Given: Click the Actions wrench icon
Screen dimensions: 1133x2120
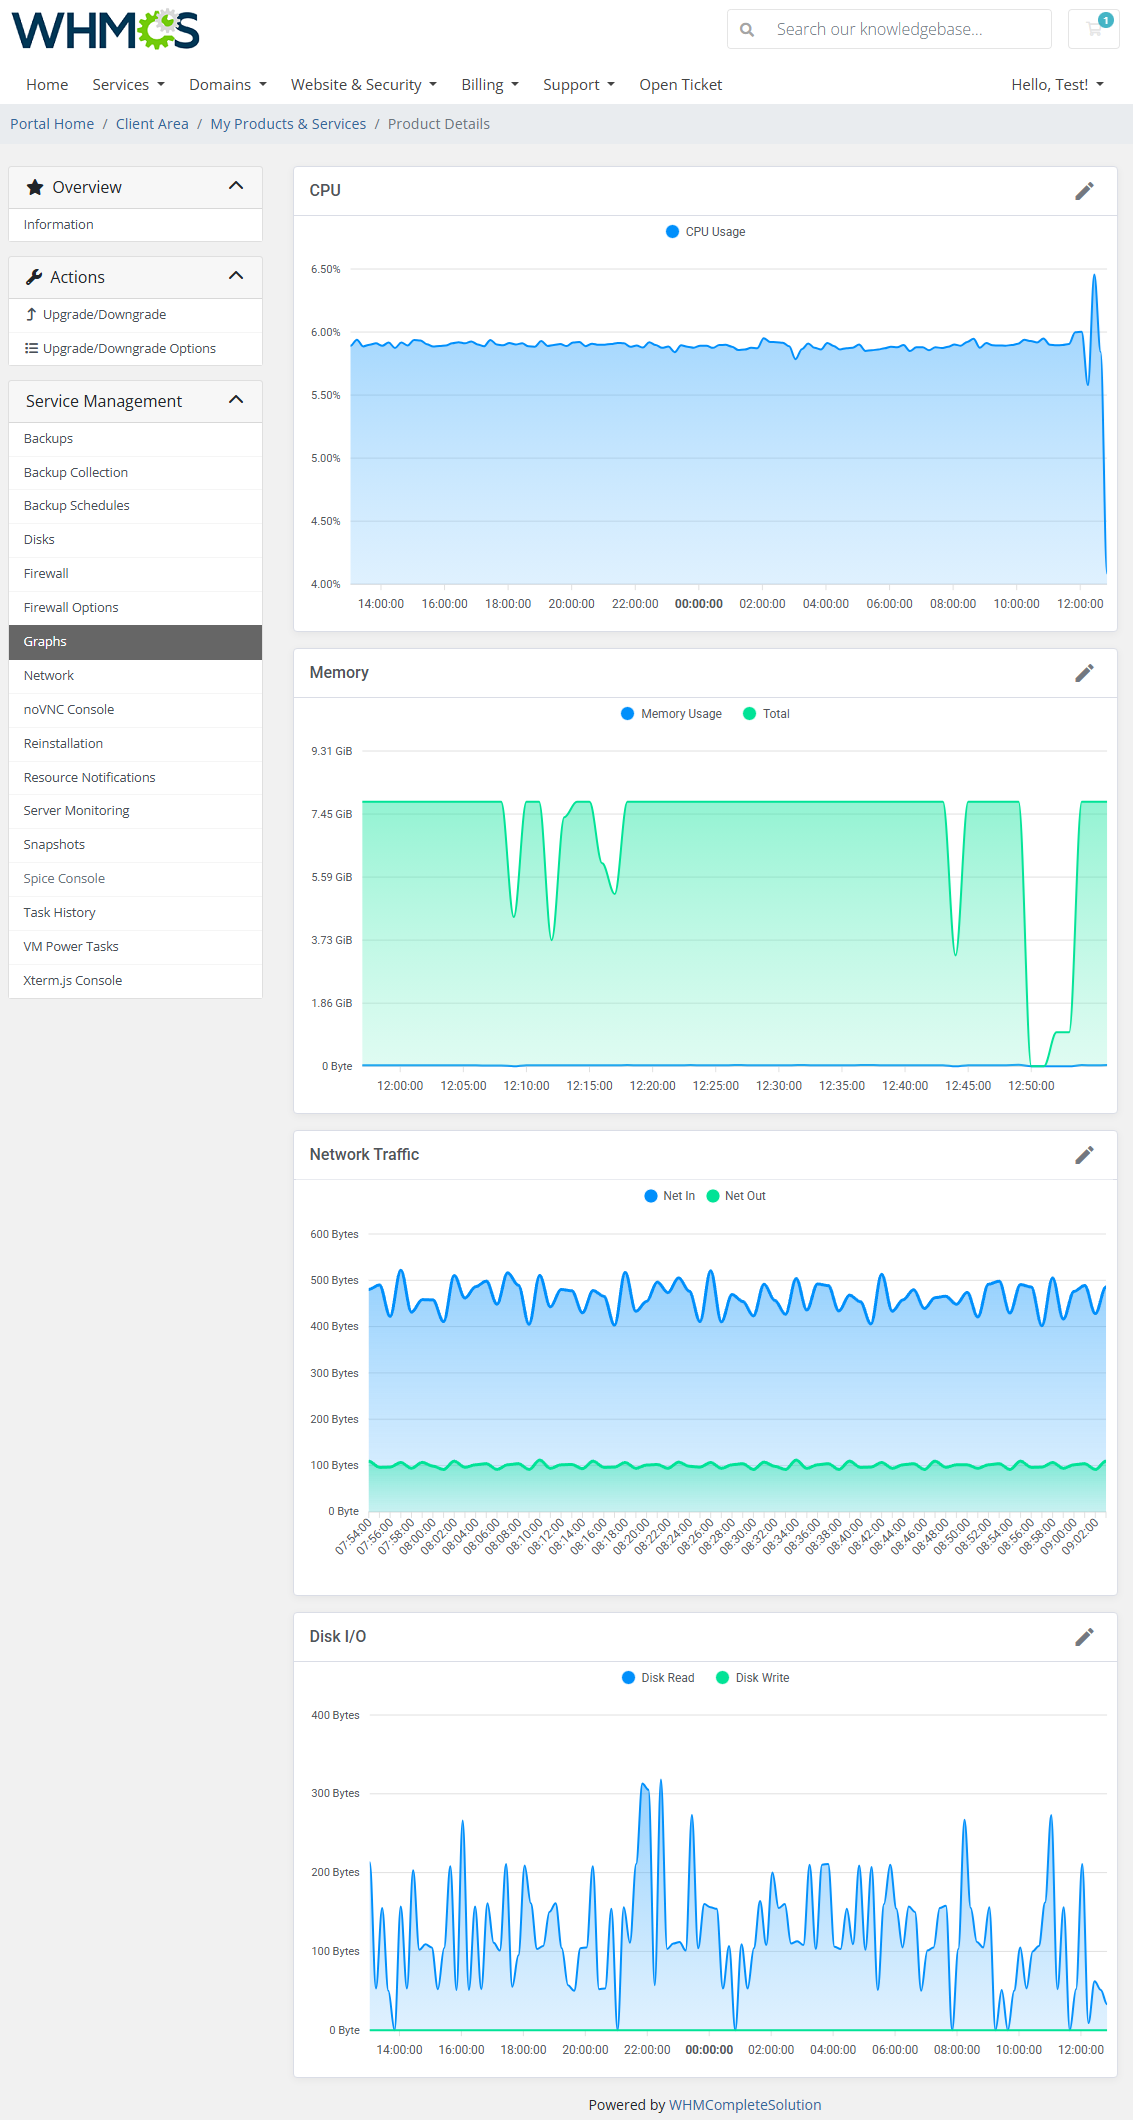Looking at the screenshot, I should click(x=34, y=277).
